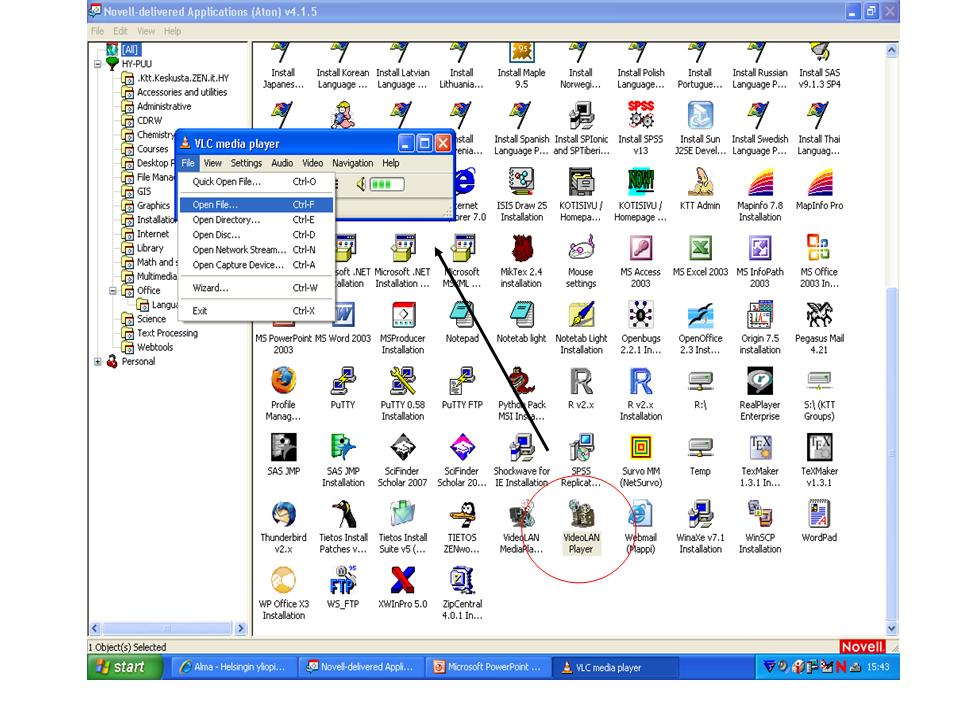Select the Science folder in tree

151,320
